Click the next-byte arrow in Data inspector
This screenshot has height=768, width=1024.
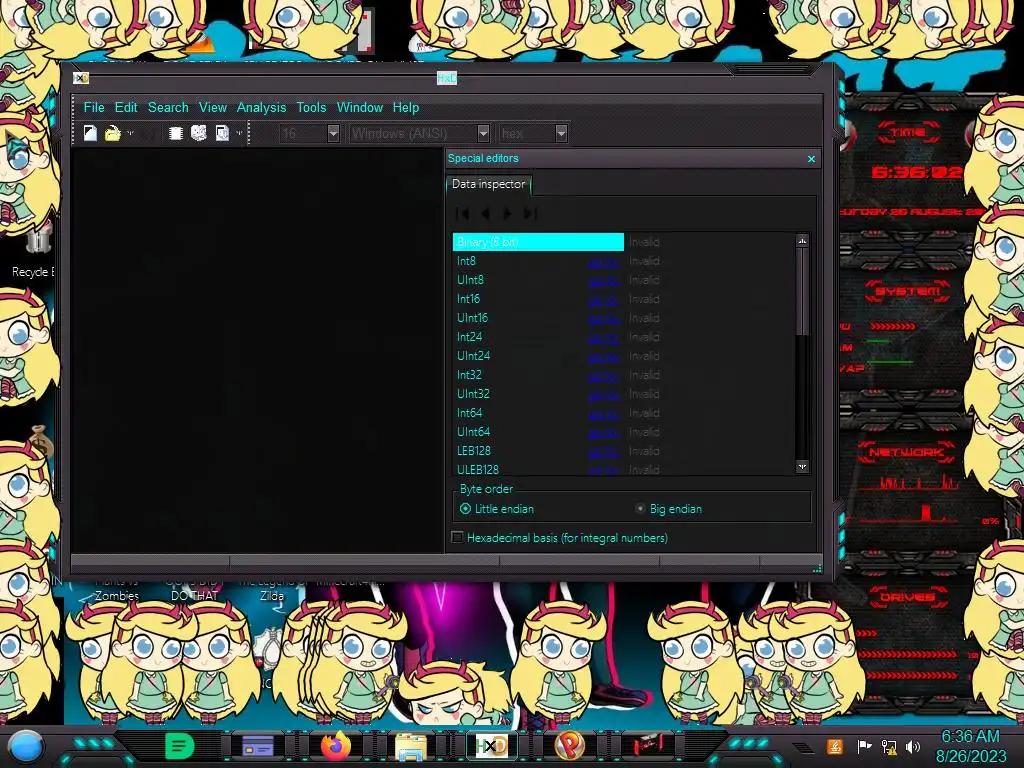[x=507, y=214]
